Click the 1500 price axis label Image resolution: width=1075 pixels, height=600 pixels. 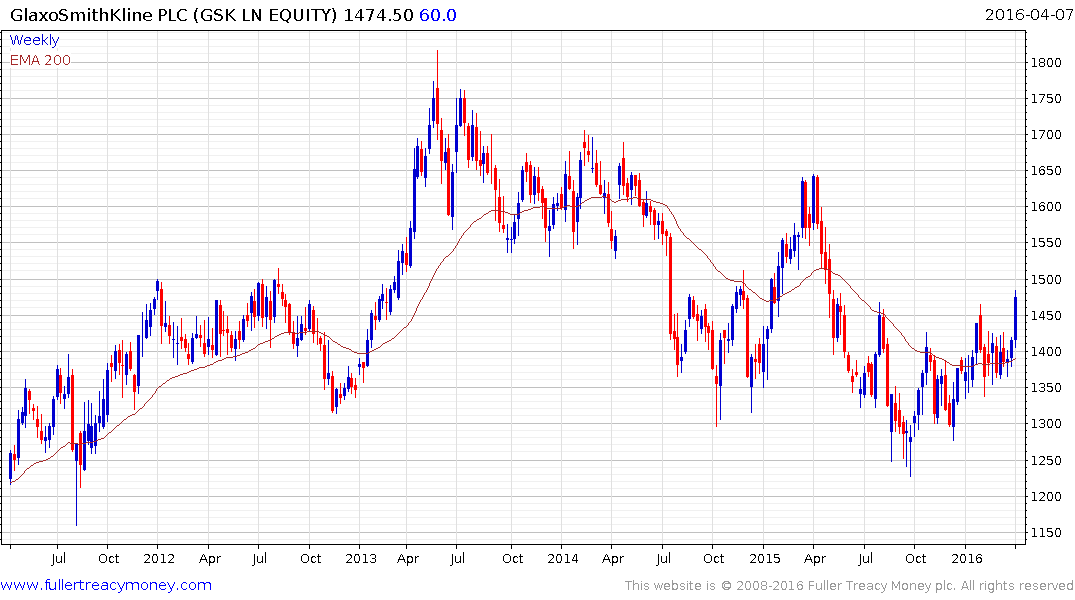[1046, 280]
